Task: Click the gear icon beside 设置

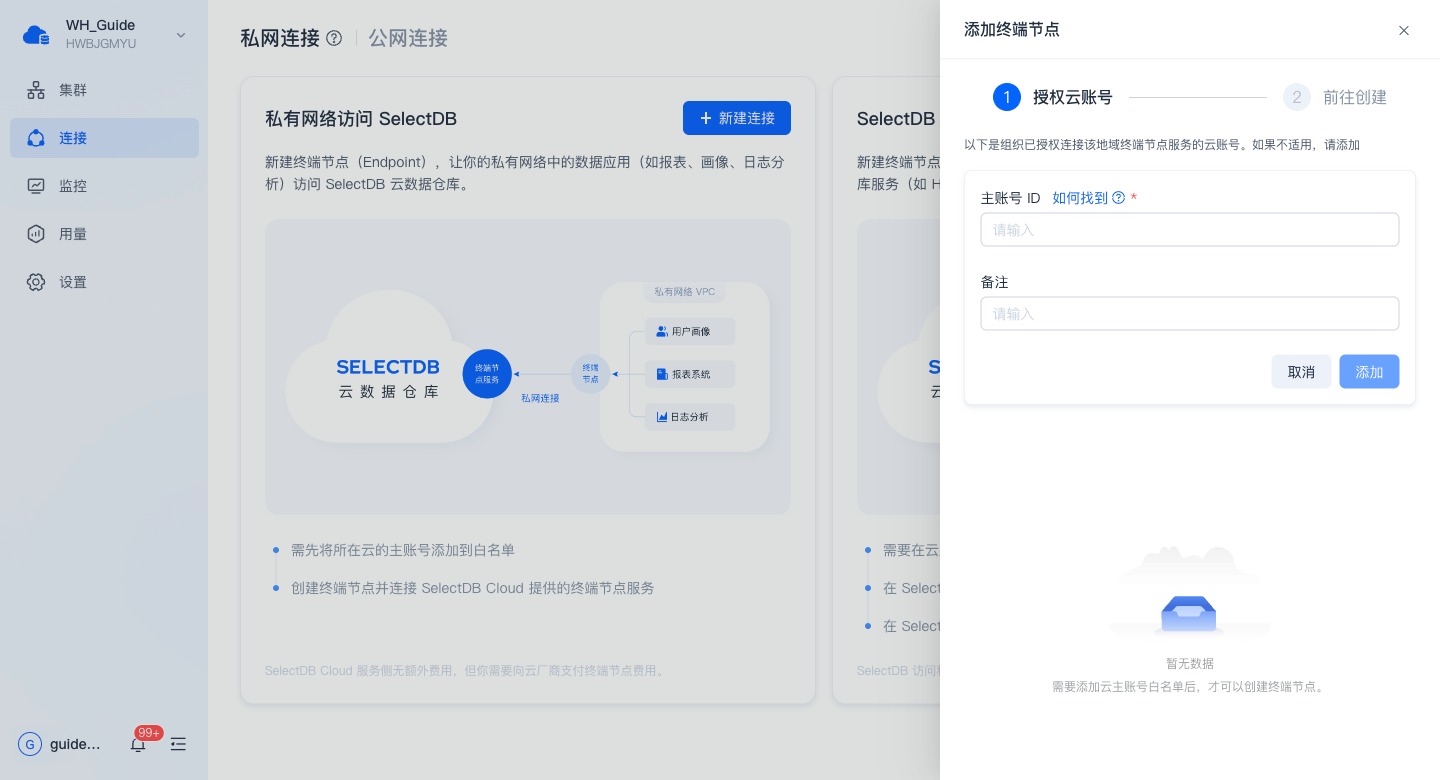Action: [36, 282]
